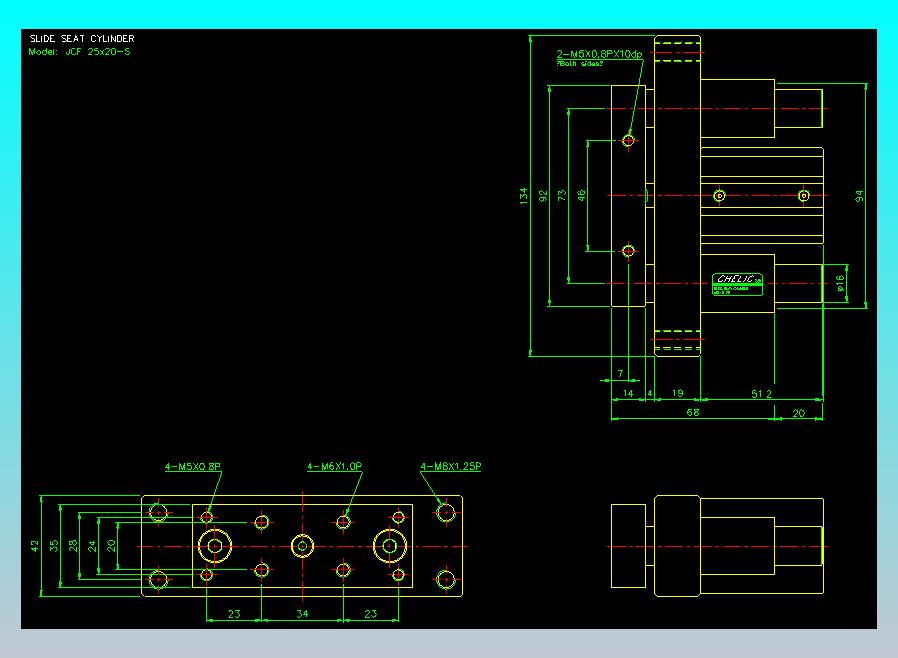
Task: Click the 94 height dimension text
Action: 859,196
